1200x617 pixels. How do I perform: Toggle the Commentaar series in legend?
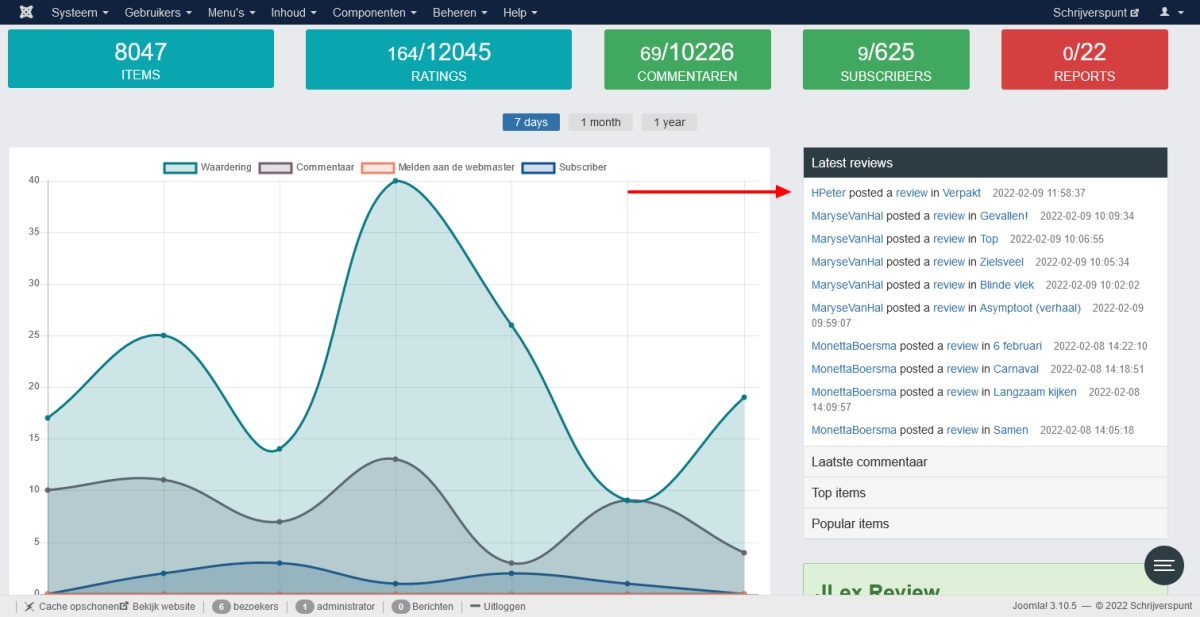click(275, 167)
